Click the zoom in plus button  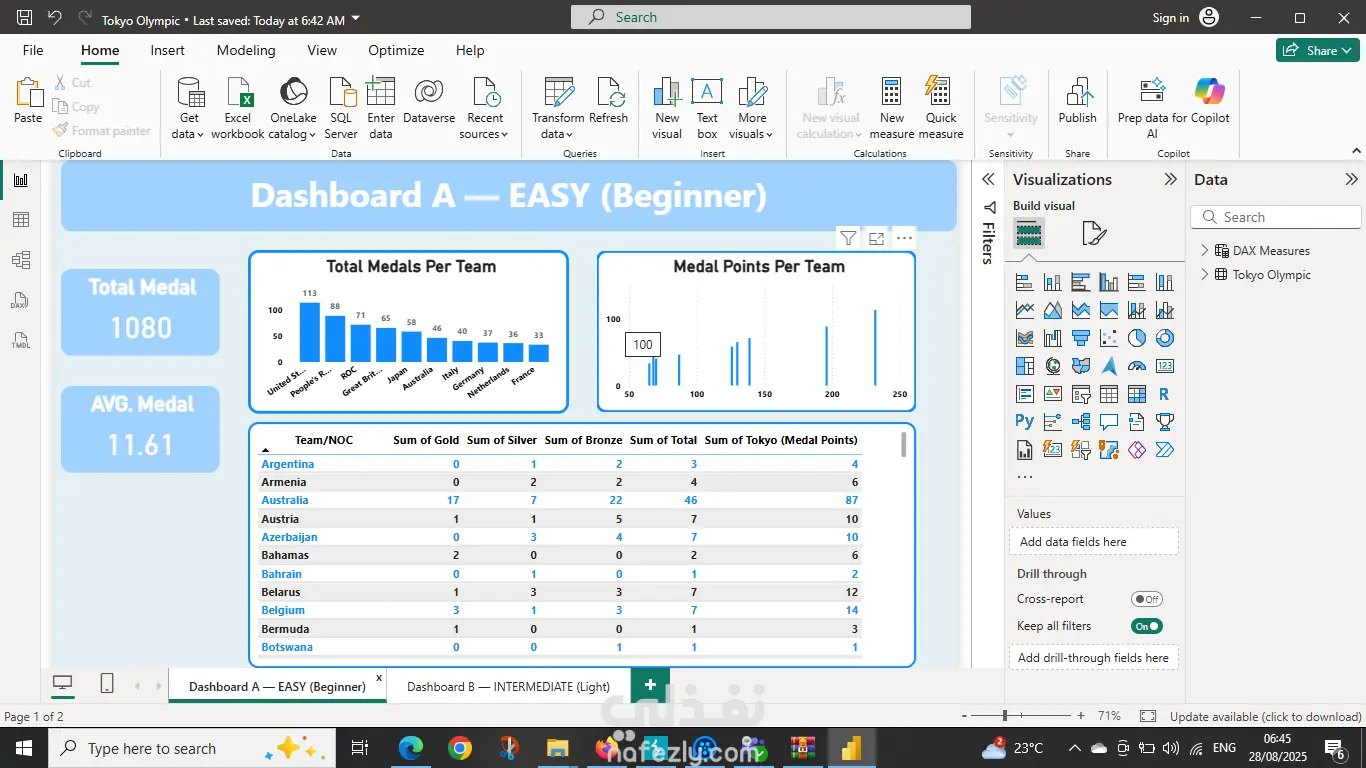point(1080,716)
